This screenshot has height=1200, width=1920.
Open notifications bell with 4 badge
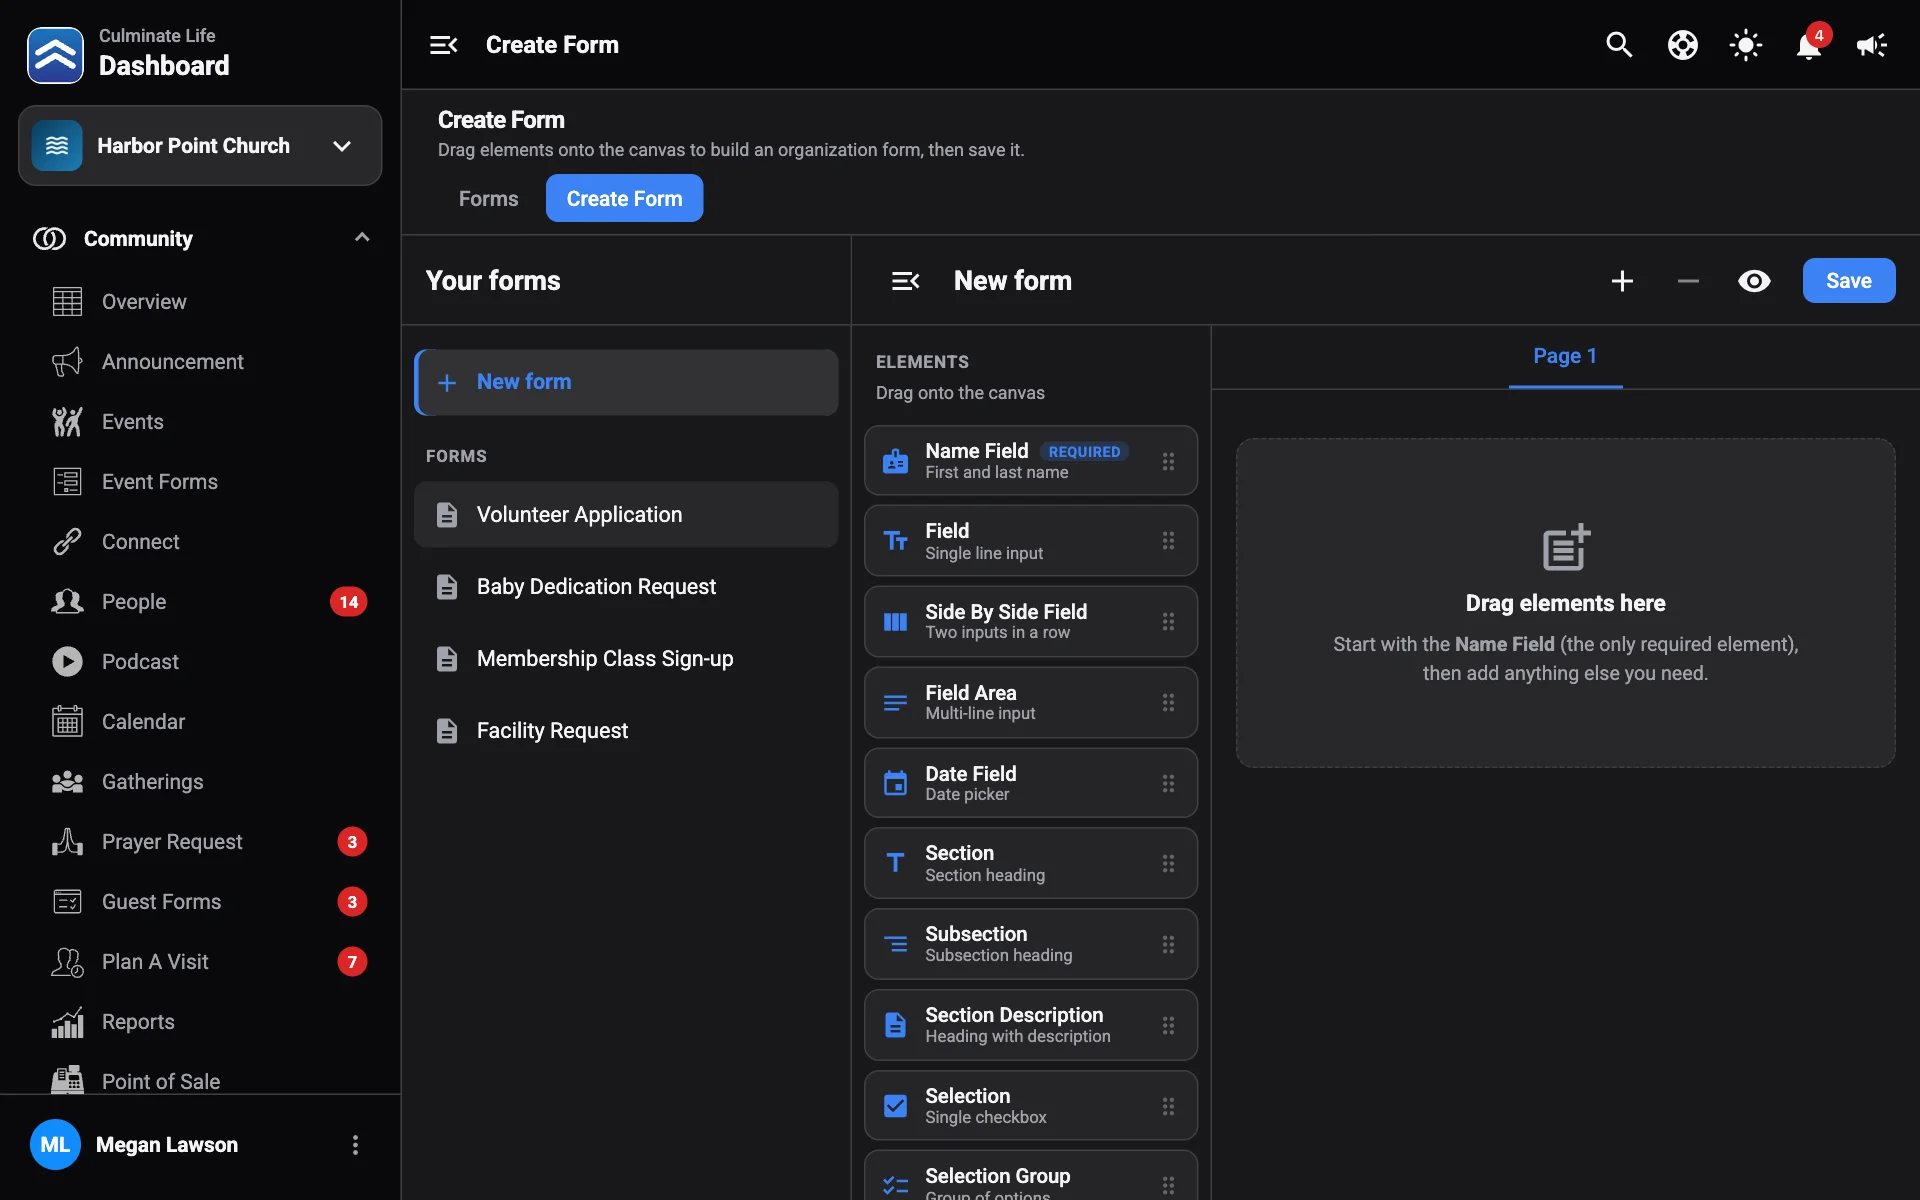[1809, 45]
